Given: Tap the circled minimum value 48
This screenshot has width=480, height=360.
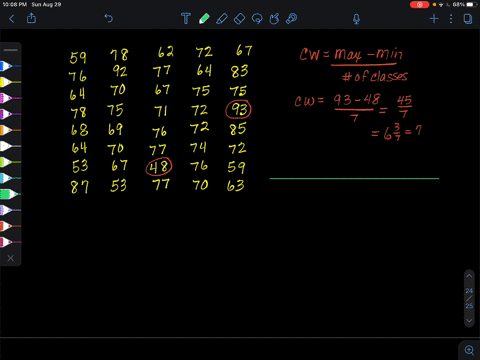Looking at the screenshot, I should 159,167.
